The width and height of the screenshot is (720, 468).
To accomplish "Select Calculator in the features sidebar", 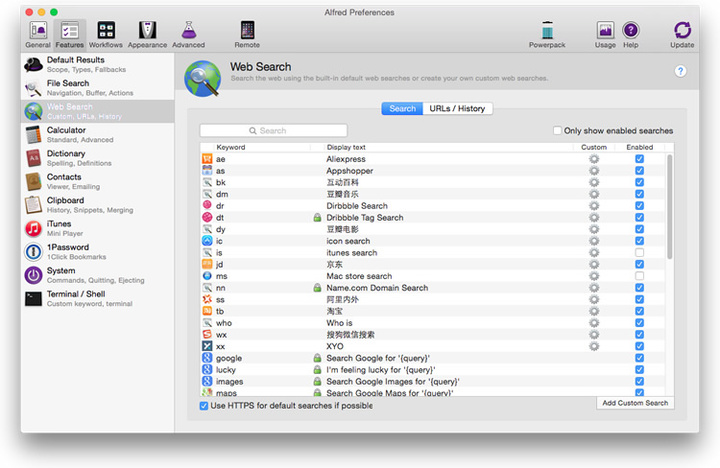I will 66,134.
